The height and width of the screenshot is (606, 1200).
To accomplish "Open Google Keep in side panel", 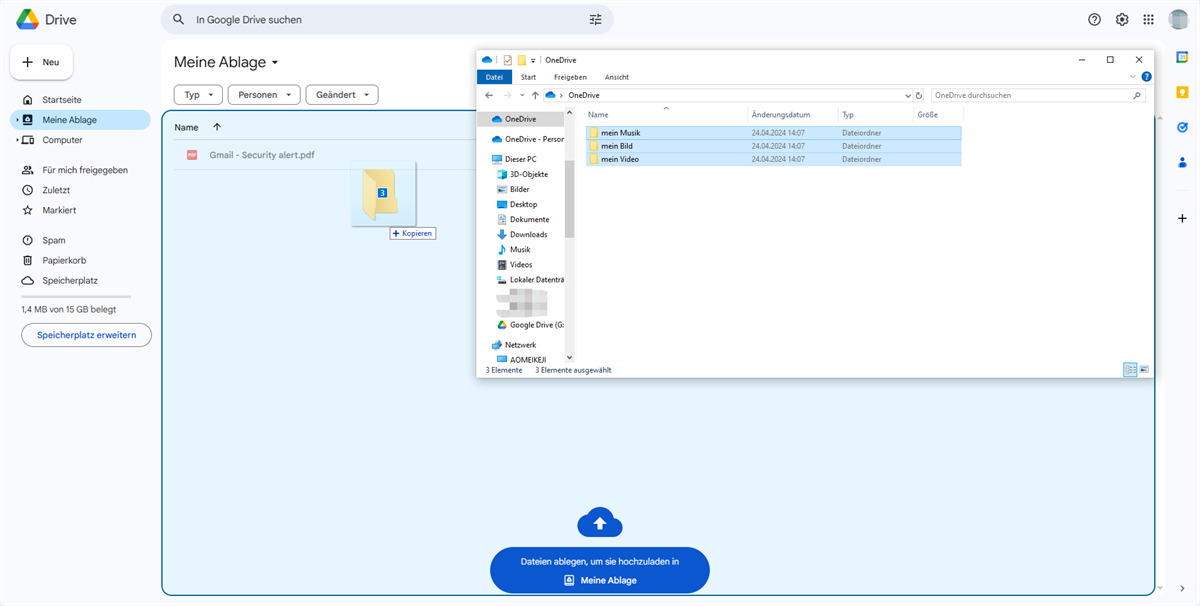I will click(x=1182, y=92).
